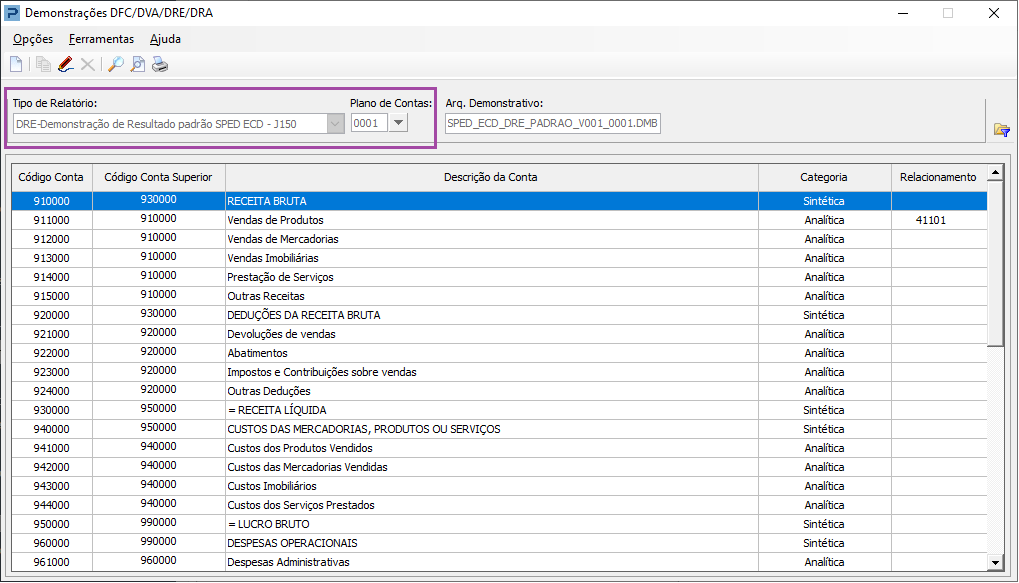Click the Search magnifier toolbar icon
1019x583 pixels.
116,64
